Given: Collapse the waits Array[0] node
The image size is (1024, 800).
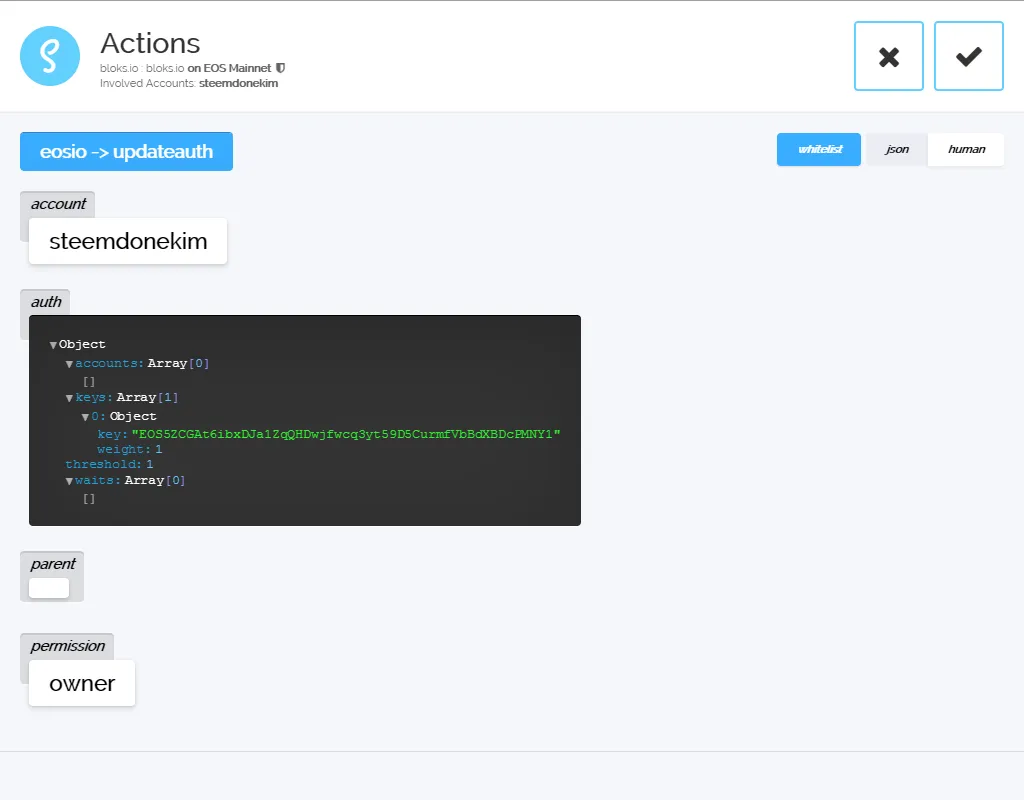Looking at the screenshot, I should click(69, 481).
